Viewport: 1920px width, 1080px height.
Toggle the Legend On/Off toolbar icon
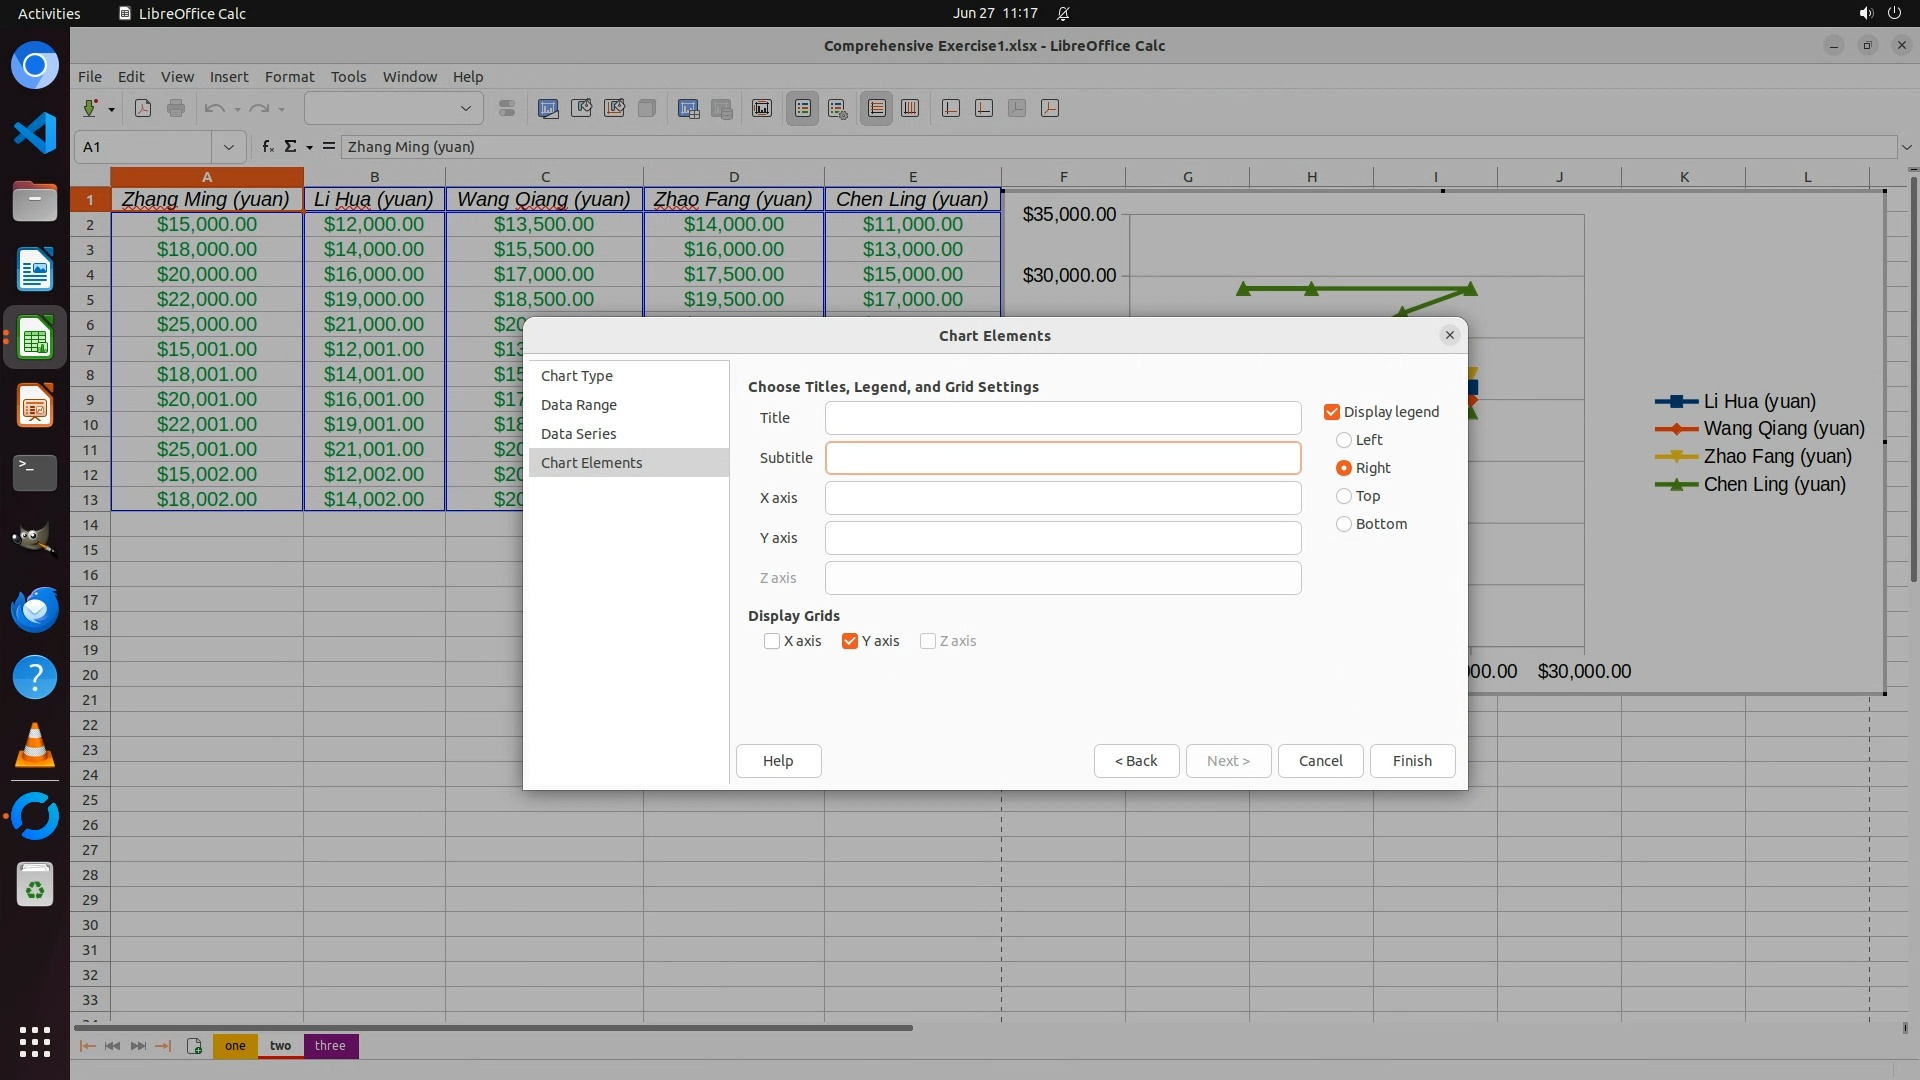coord(803,109)
